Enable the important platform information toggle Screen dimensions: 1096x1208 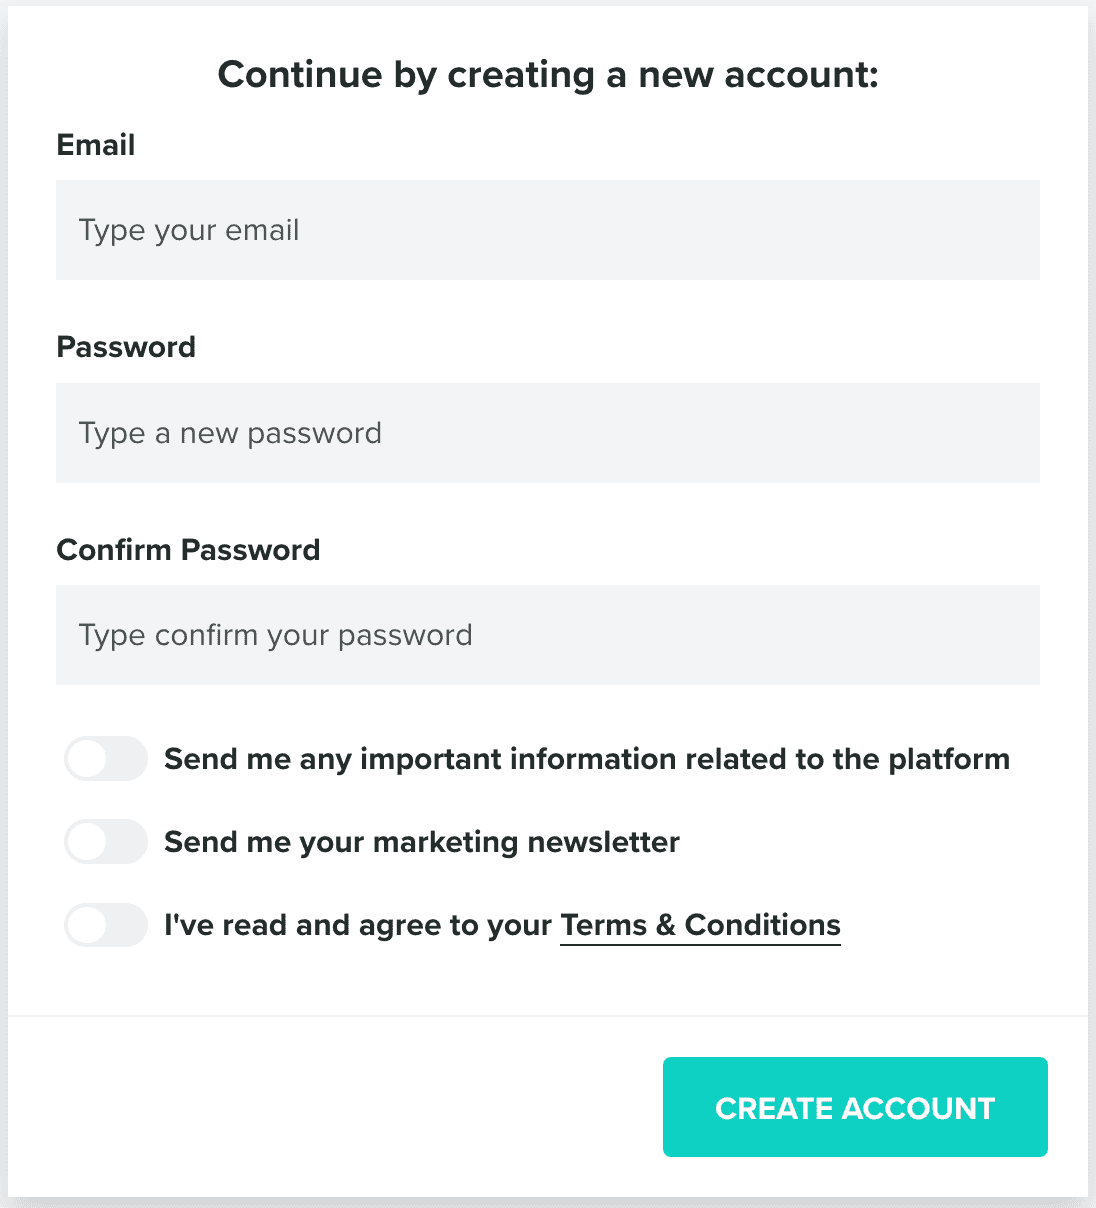point(105,758)
